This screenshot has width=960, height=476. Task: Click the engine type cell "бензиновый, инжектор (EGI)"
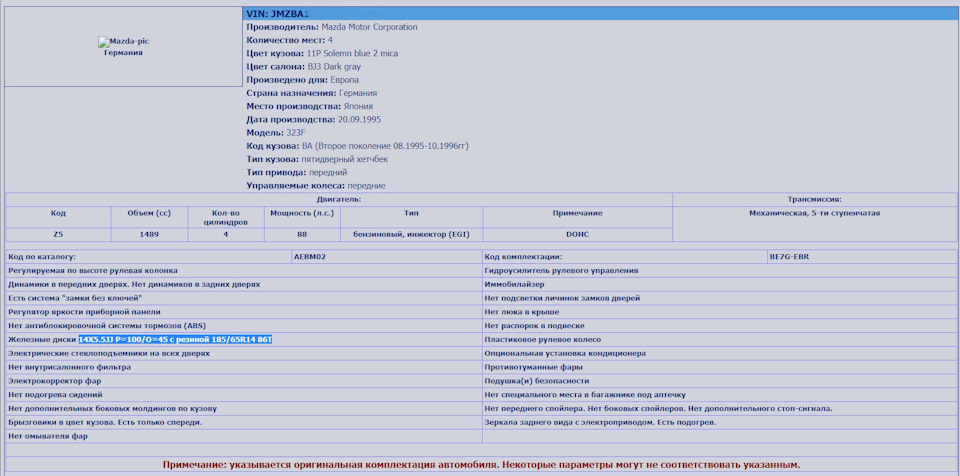(411, 235)
